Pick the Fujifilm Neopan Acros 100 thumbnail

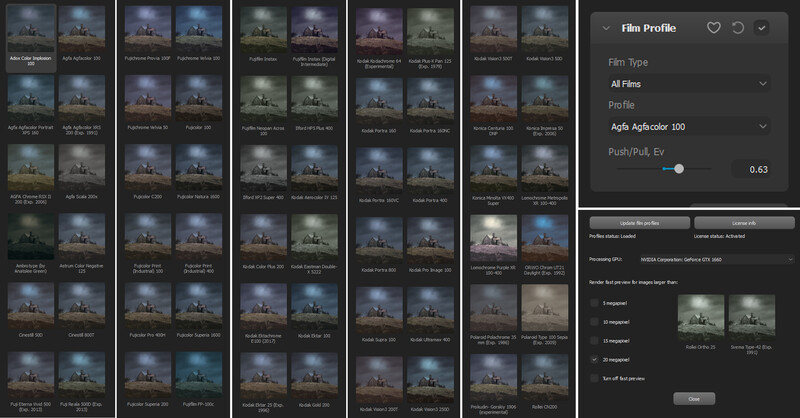point(263,100)
